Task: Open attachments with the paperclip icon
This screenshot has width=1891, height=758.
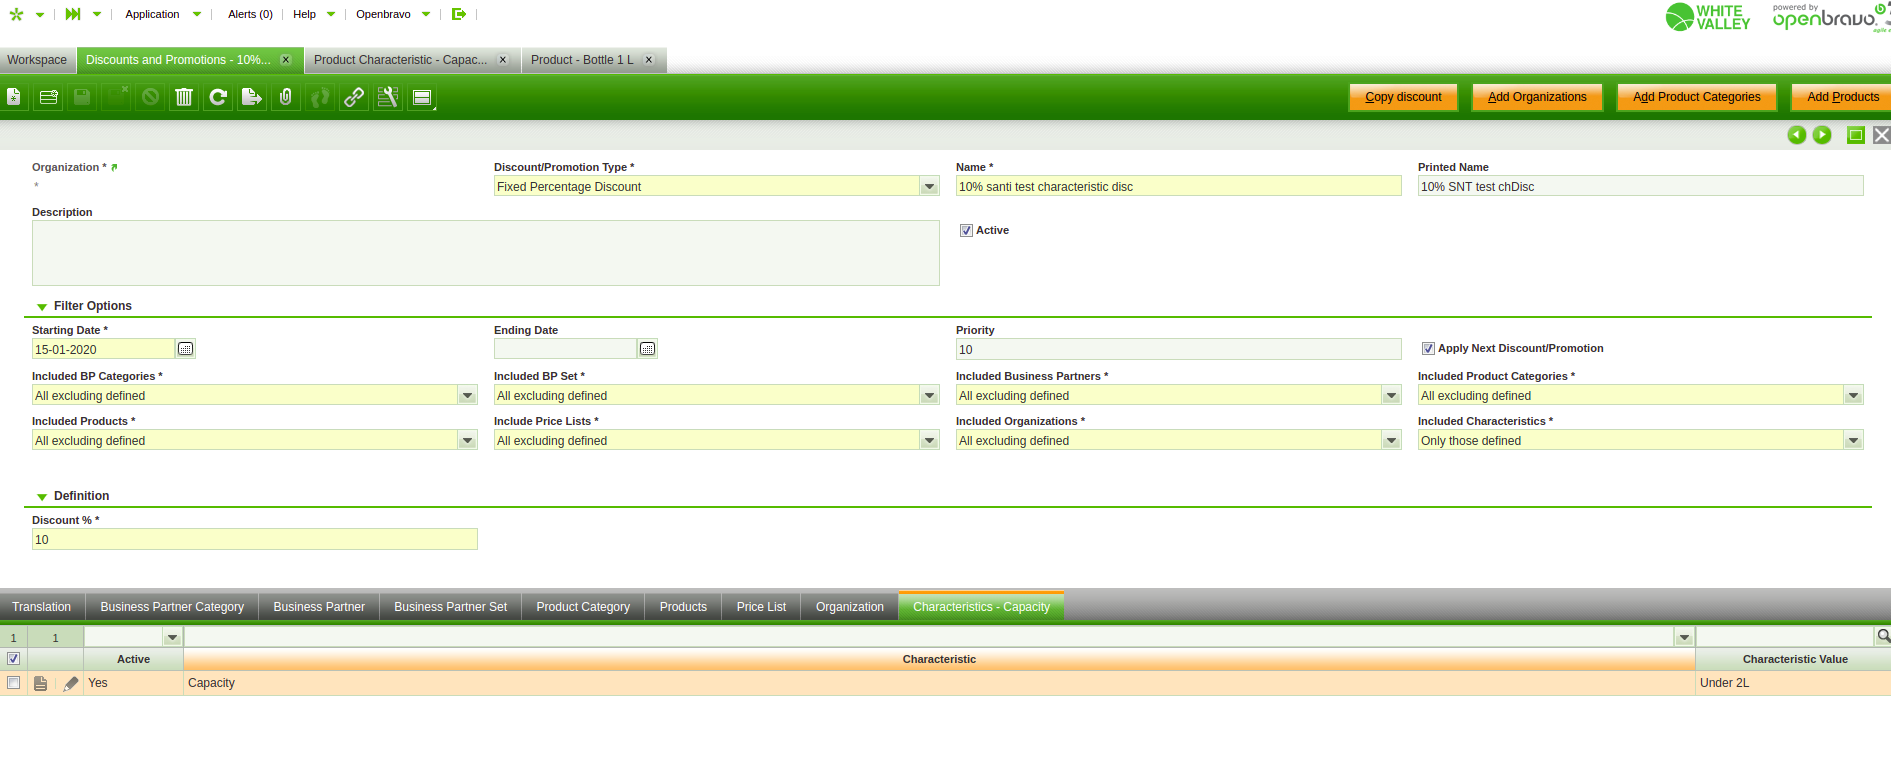Action: pos(286,97)
